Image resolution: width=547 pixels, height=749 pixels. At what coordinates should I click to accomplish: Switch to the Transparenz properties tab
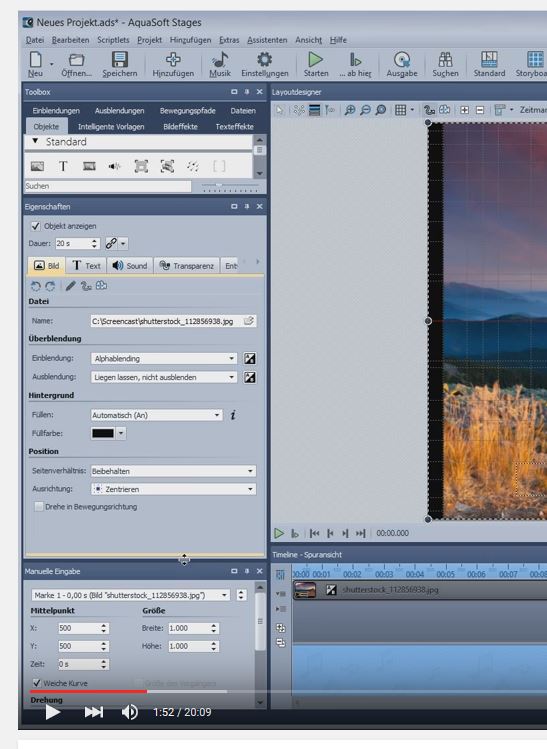pyautogui.click(x=187, y=266)
